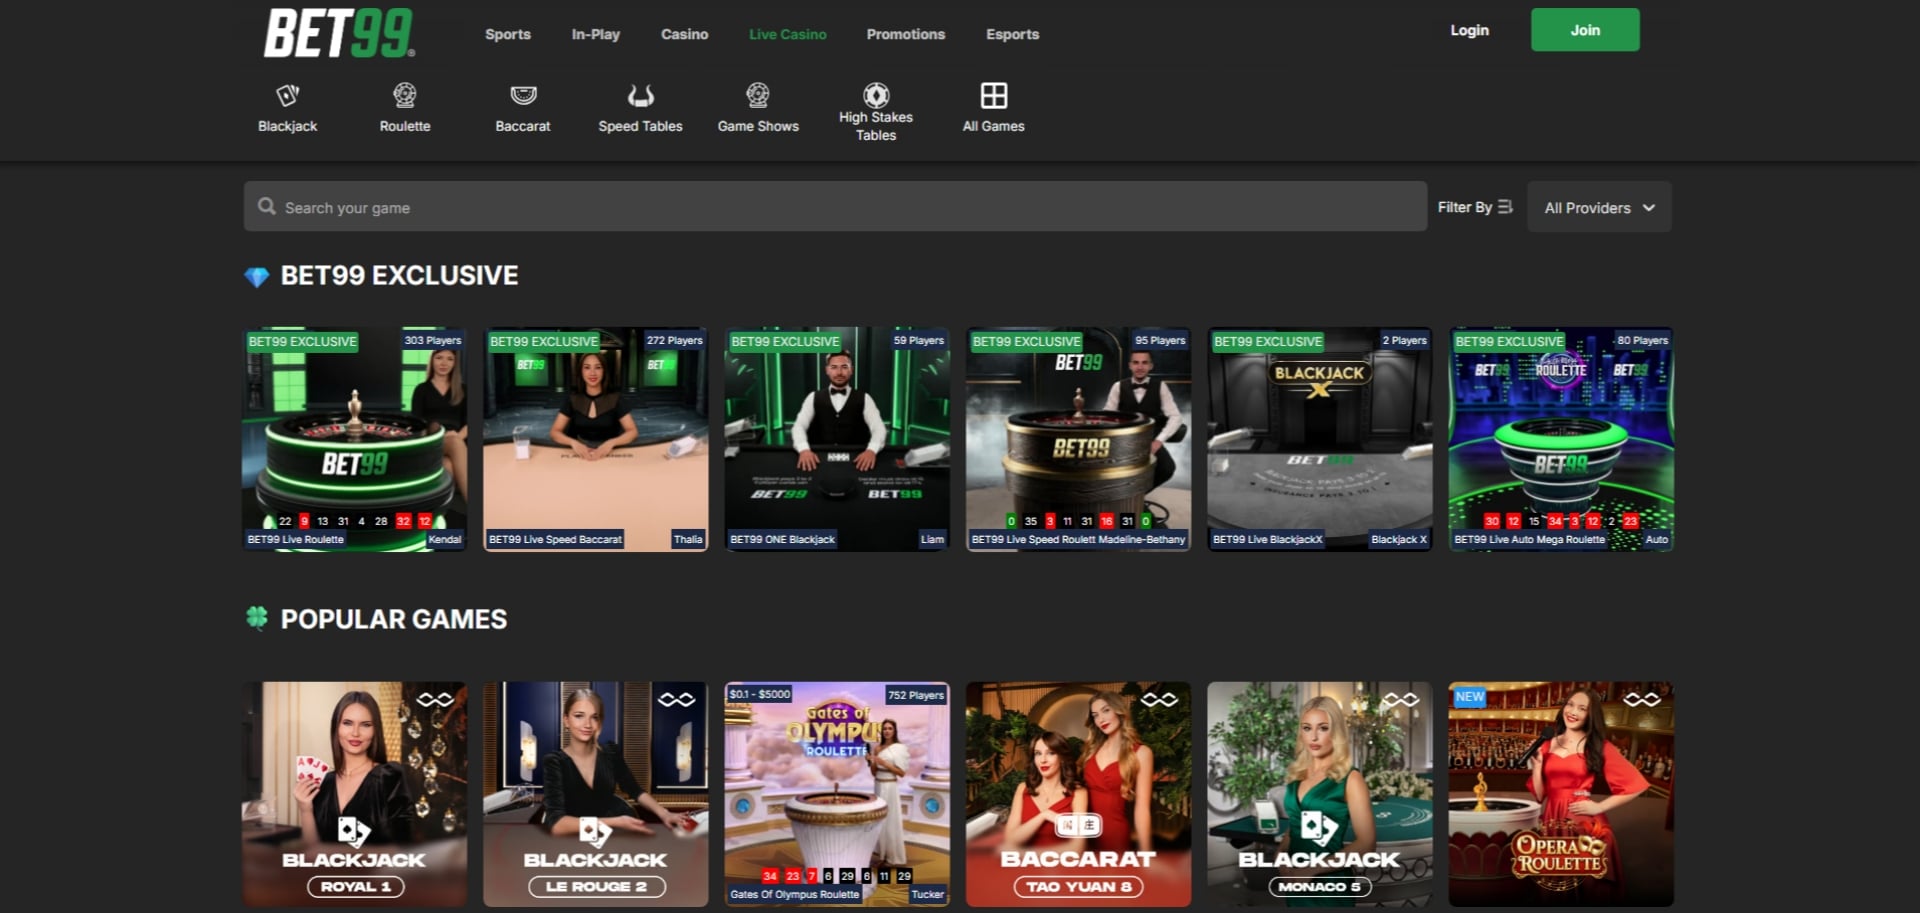Viewport: 1920px width, 913px height.
Task: Click the BET99 logo
Action: pyautogui.click(x=339, y=33)
